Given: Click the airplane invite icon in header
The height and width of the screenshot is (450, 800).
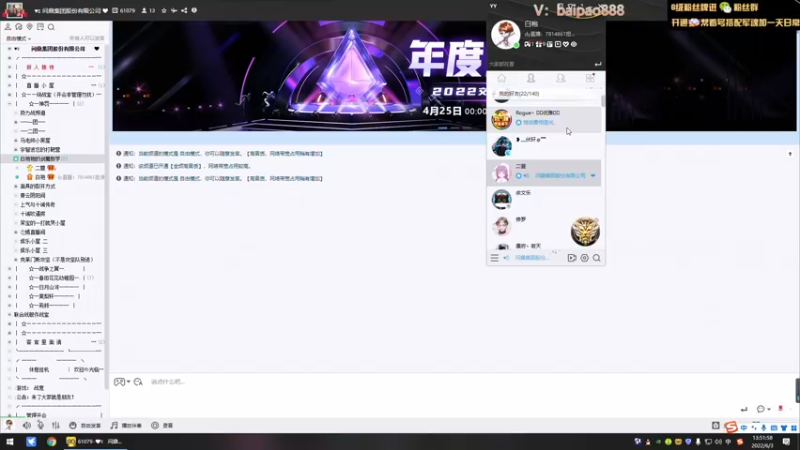Looking at the screenshot, I should coord(174,10).
